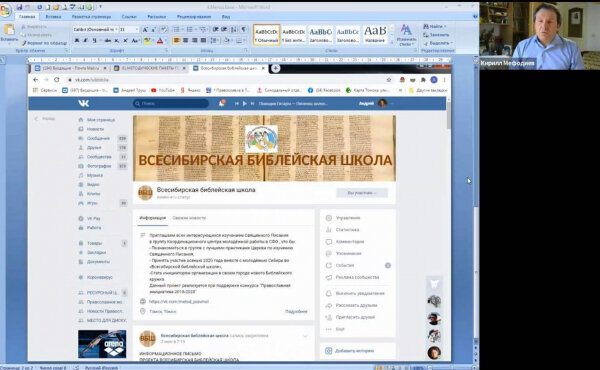Toggle align left paragraph button

coord(176,40)
